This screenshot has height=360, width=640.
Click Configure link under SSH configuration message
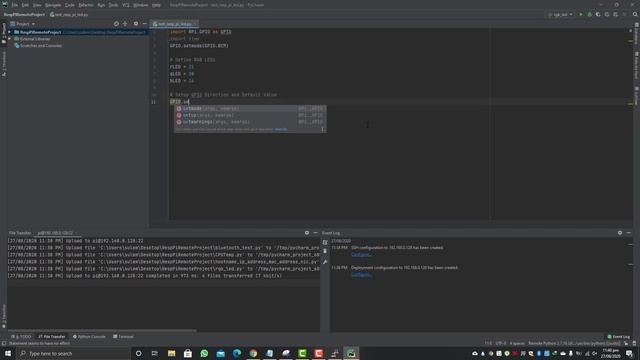pyautogui.click(x=361, y=255)
